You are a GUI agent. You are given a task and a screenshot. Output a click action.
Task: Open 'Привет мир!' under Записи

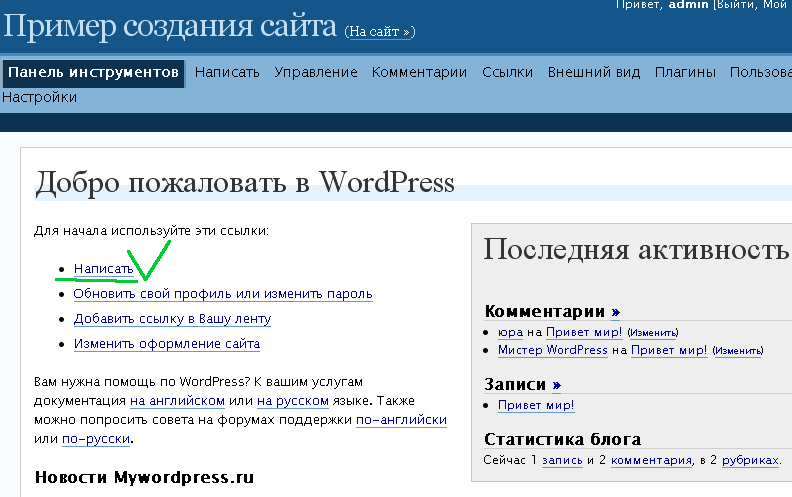click(x=536, y=405)
